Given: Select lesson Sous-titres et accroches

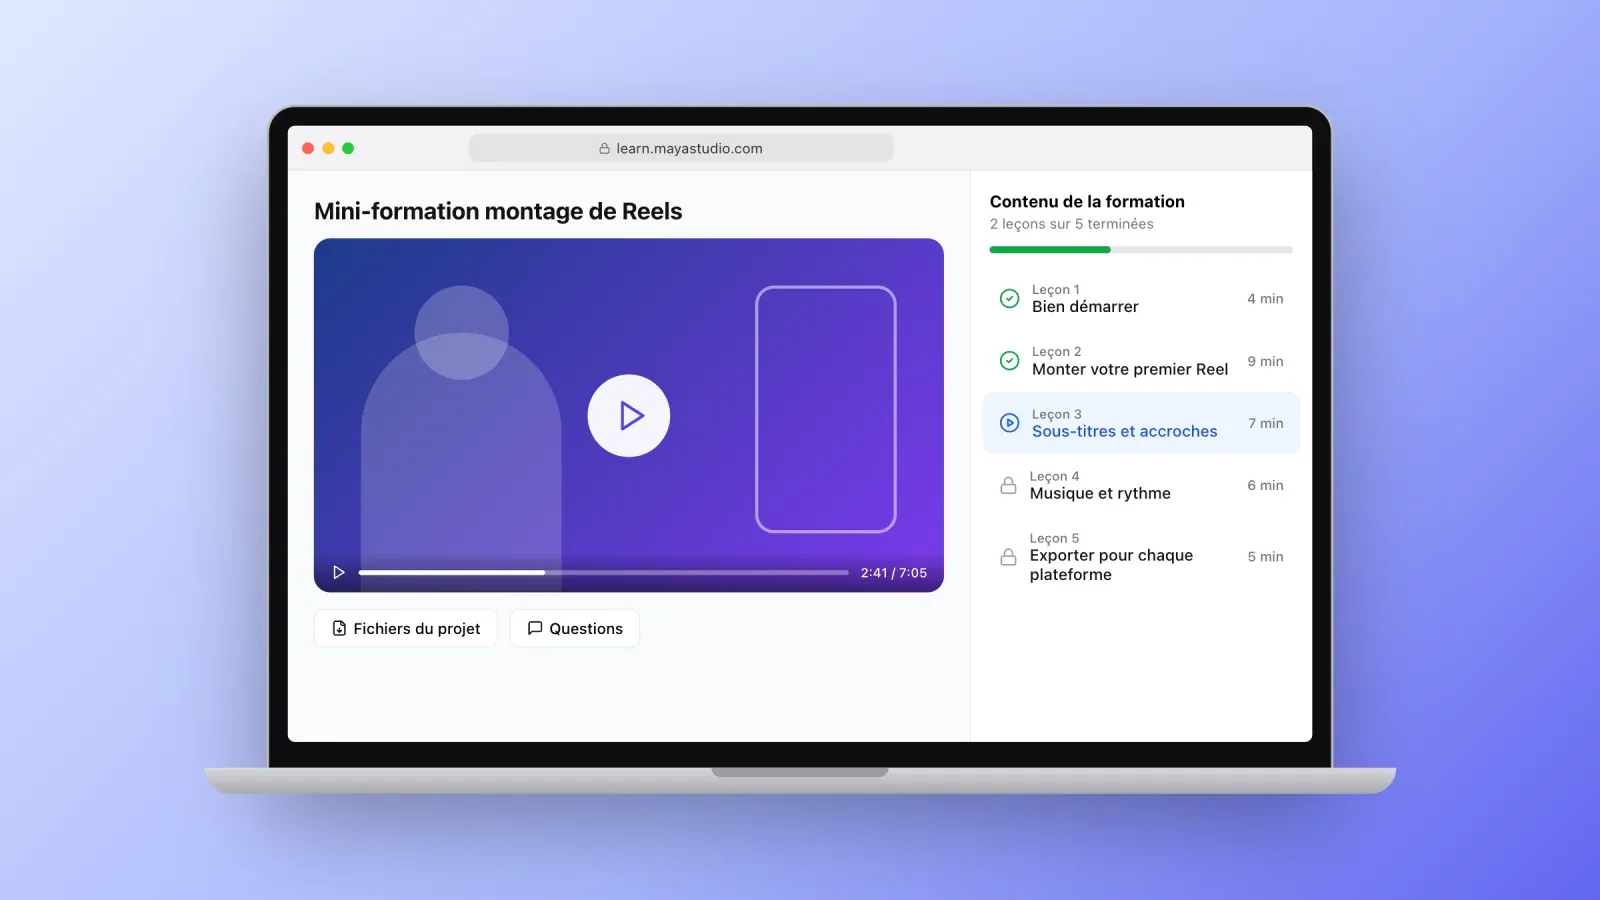Looking at the screenshot, I should pyautogui.click(x=1141, y=423).
